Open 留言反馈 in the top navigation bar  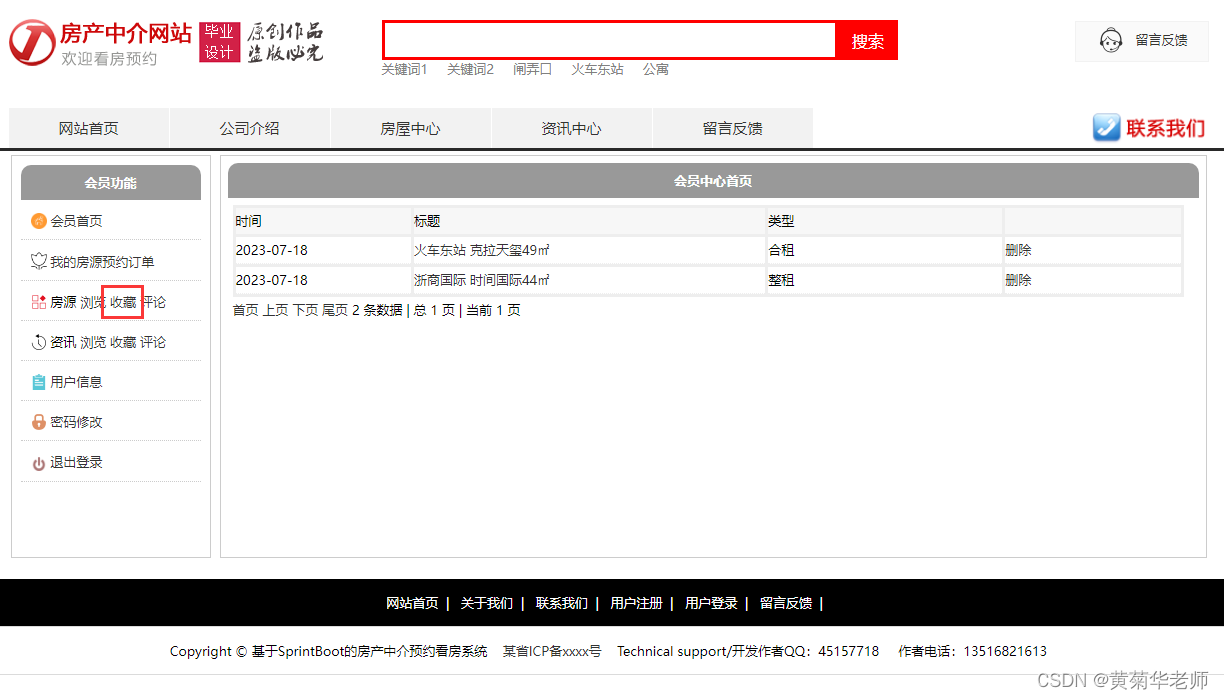(x=733, y=128)
